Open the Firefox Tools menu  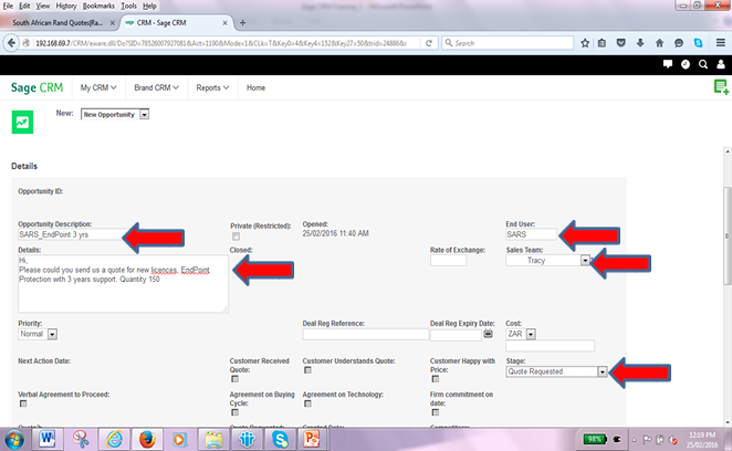tap(128, 6)
